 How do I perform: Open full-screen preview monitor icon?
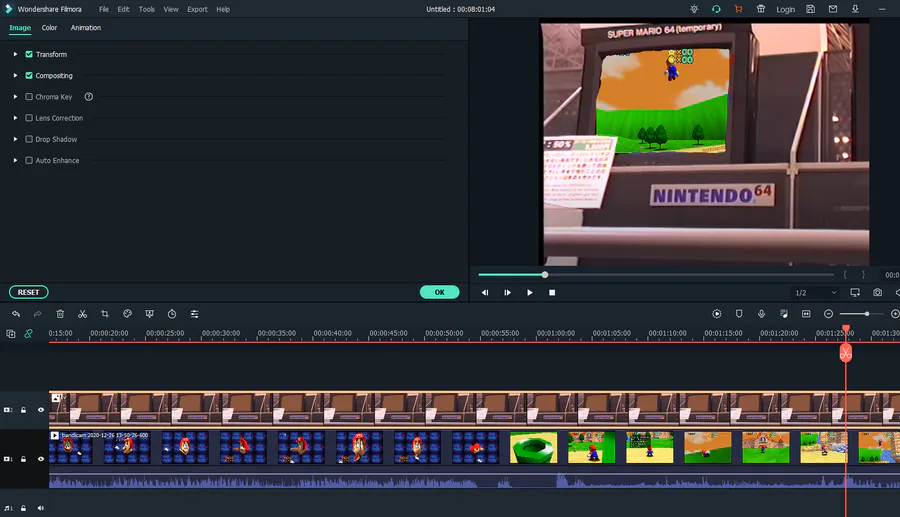(855, 293)
